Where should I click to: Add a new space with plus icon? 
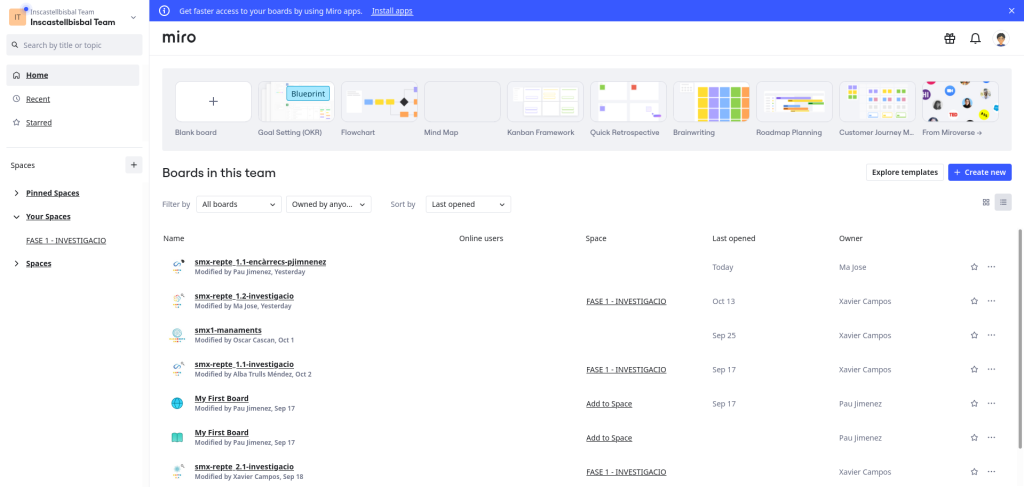134,165
